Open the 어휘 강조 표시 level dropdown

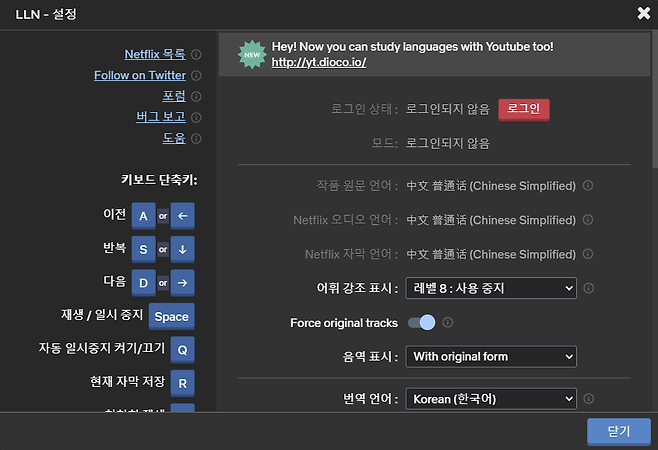[x=491, y=288]
